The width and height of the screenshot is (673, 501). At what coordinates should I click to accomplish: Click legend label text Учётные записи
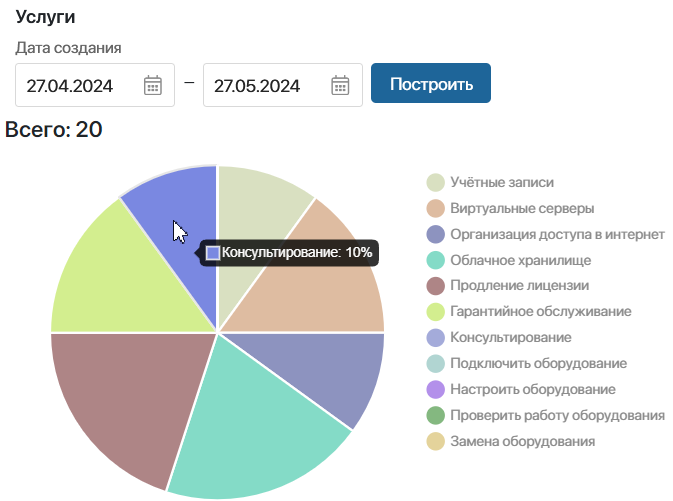pos(502,182)
